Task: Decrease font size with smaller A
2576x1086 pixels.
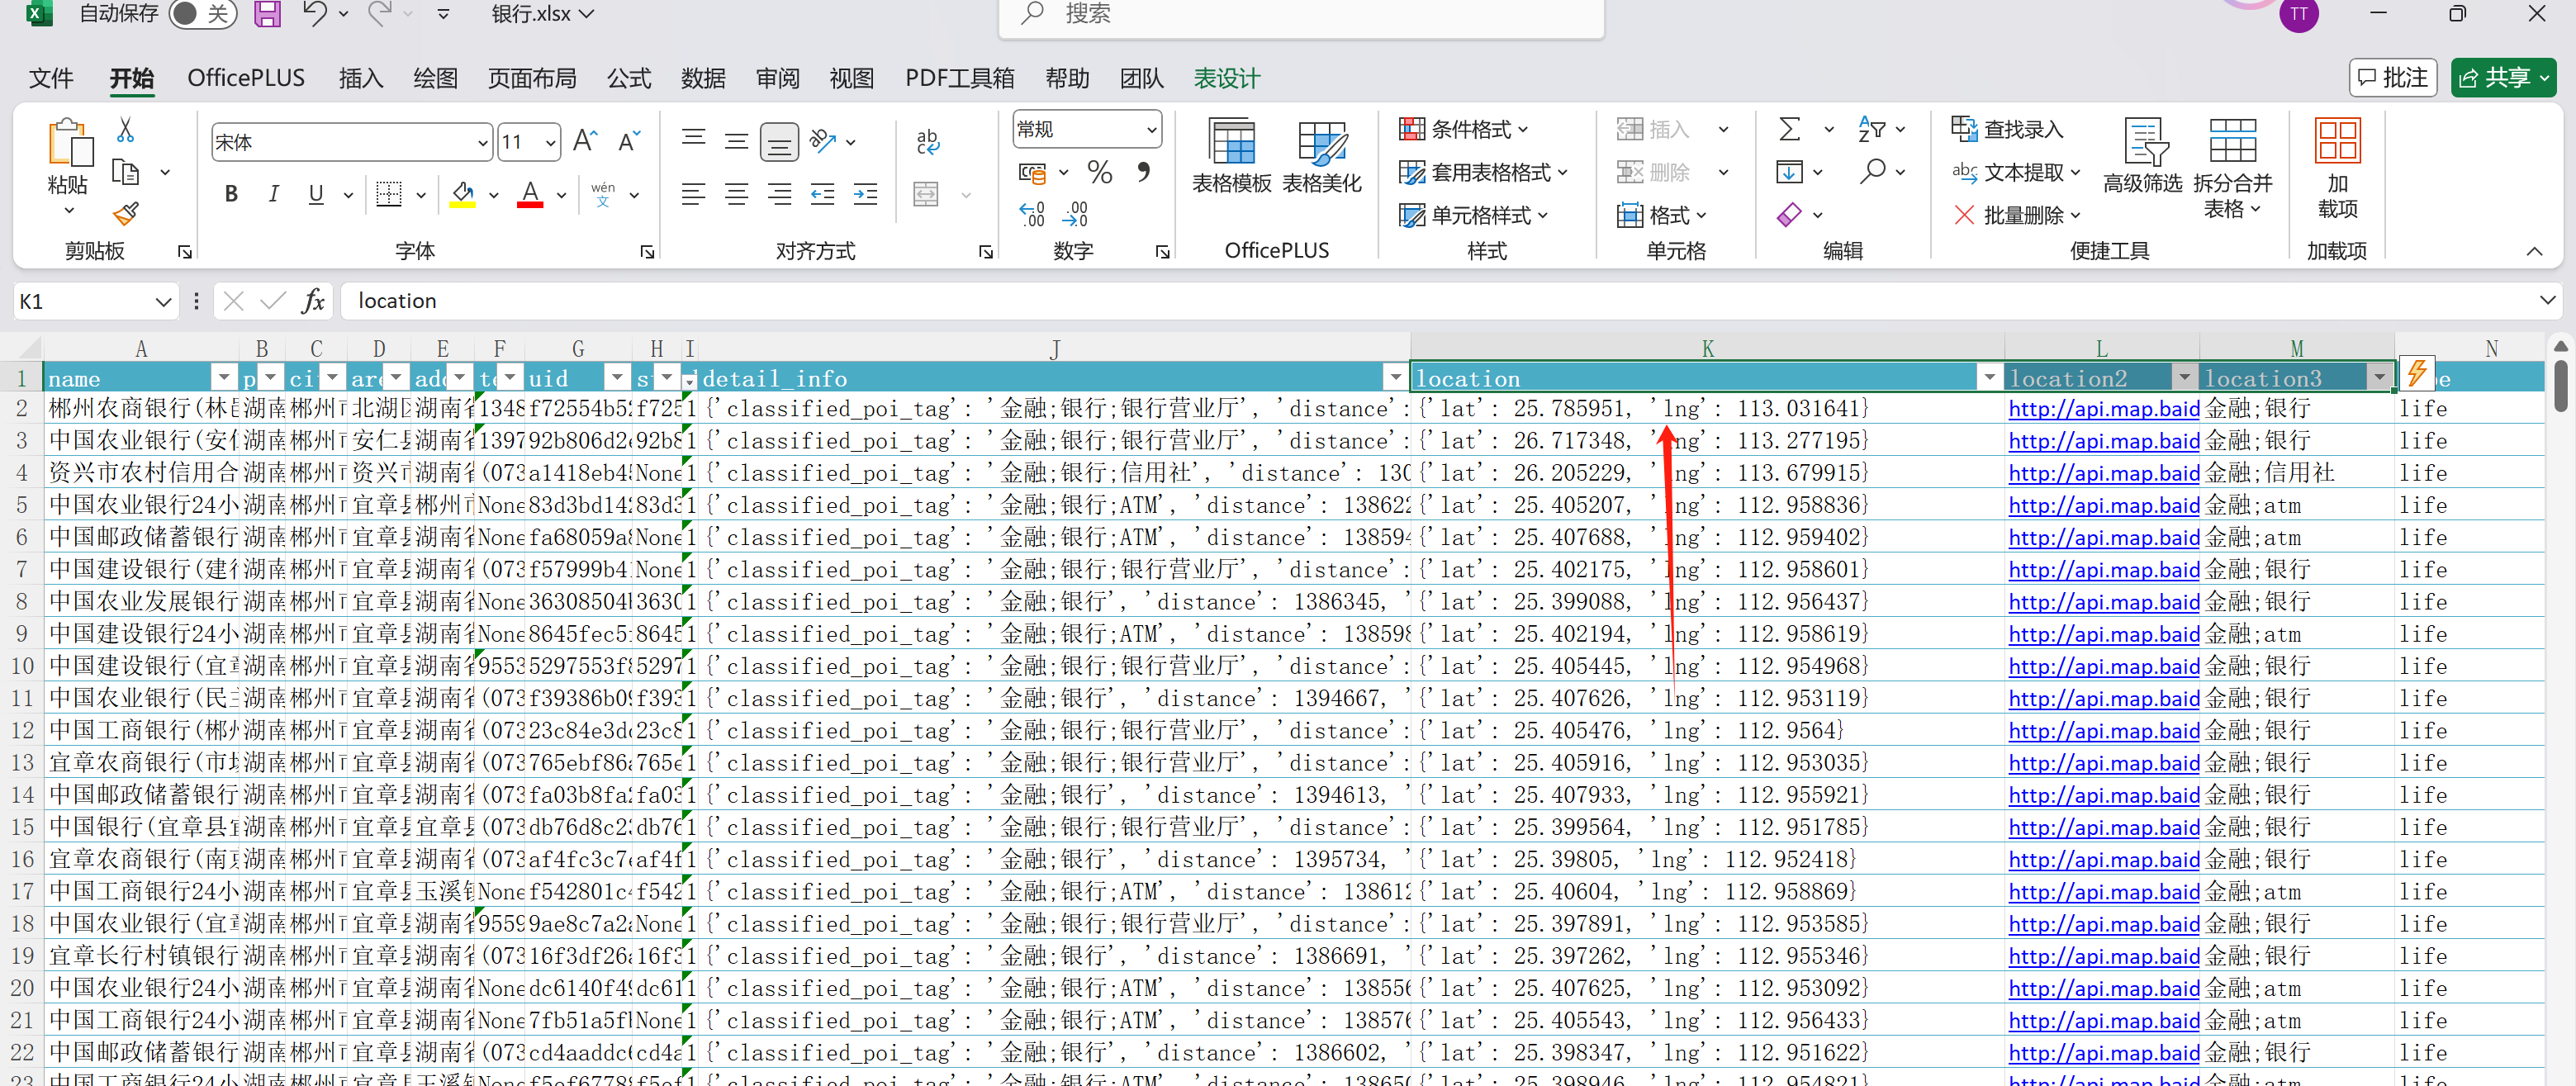Action: point(628,142)
